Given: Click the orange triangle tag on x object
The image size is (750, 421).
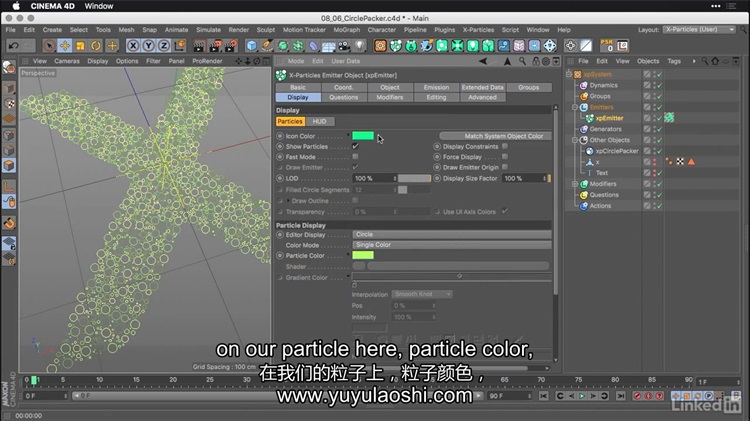Looking at the screenshot, I should (691, 162).
